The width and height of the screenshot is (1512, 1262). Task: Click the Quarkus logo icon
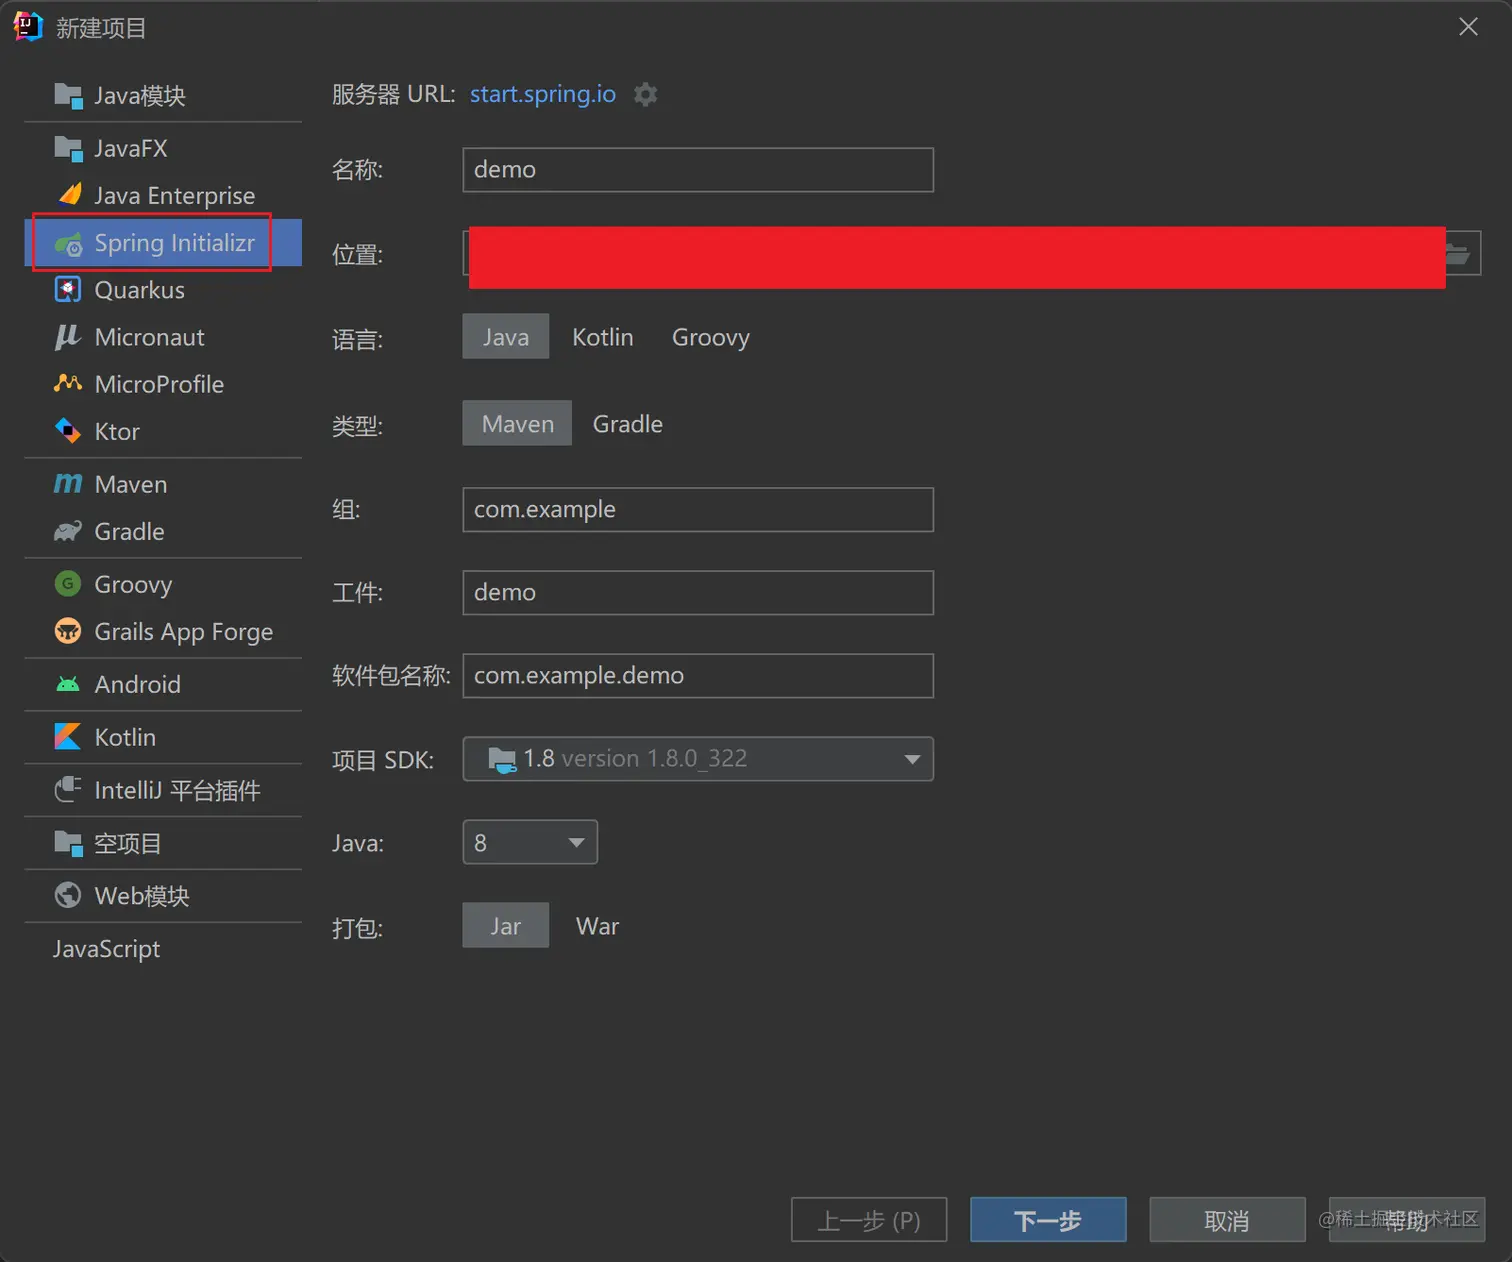pyautogui.click(x=68, y=290)
